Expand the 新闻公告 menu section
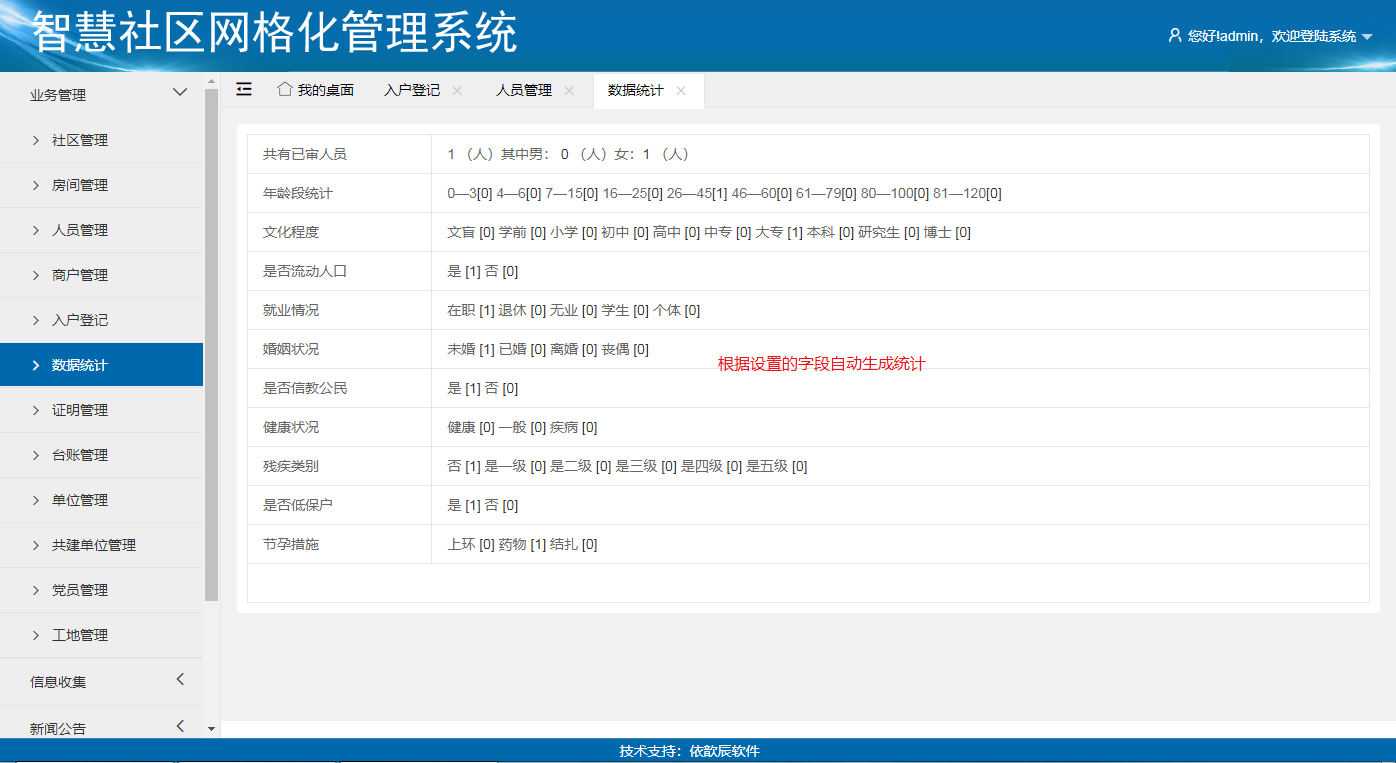Image resolution: width=1396 pixels, height=763 pixels. click(180, 726)
